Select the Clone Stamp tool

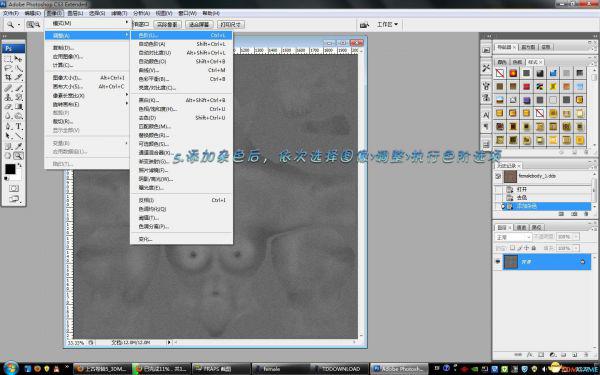point(8,97)
